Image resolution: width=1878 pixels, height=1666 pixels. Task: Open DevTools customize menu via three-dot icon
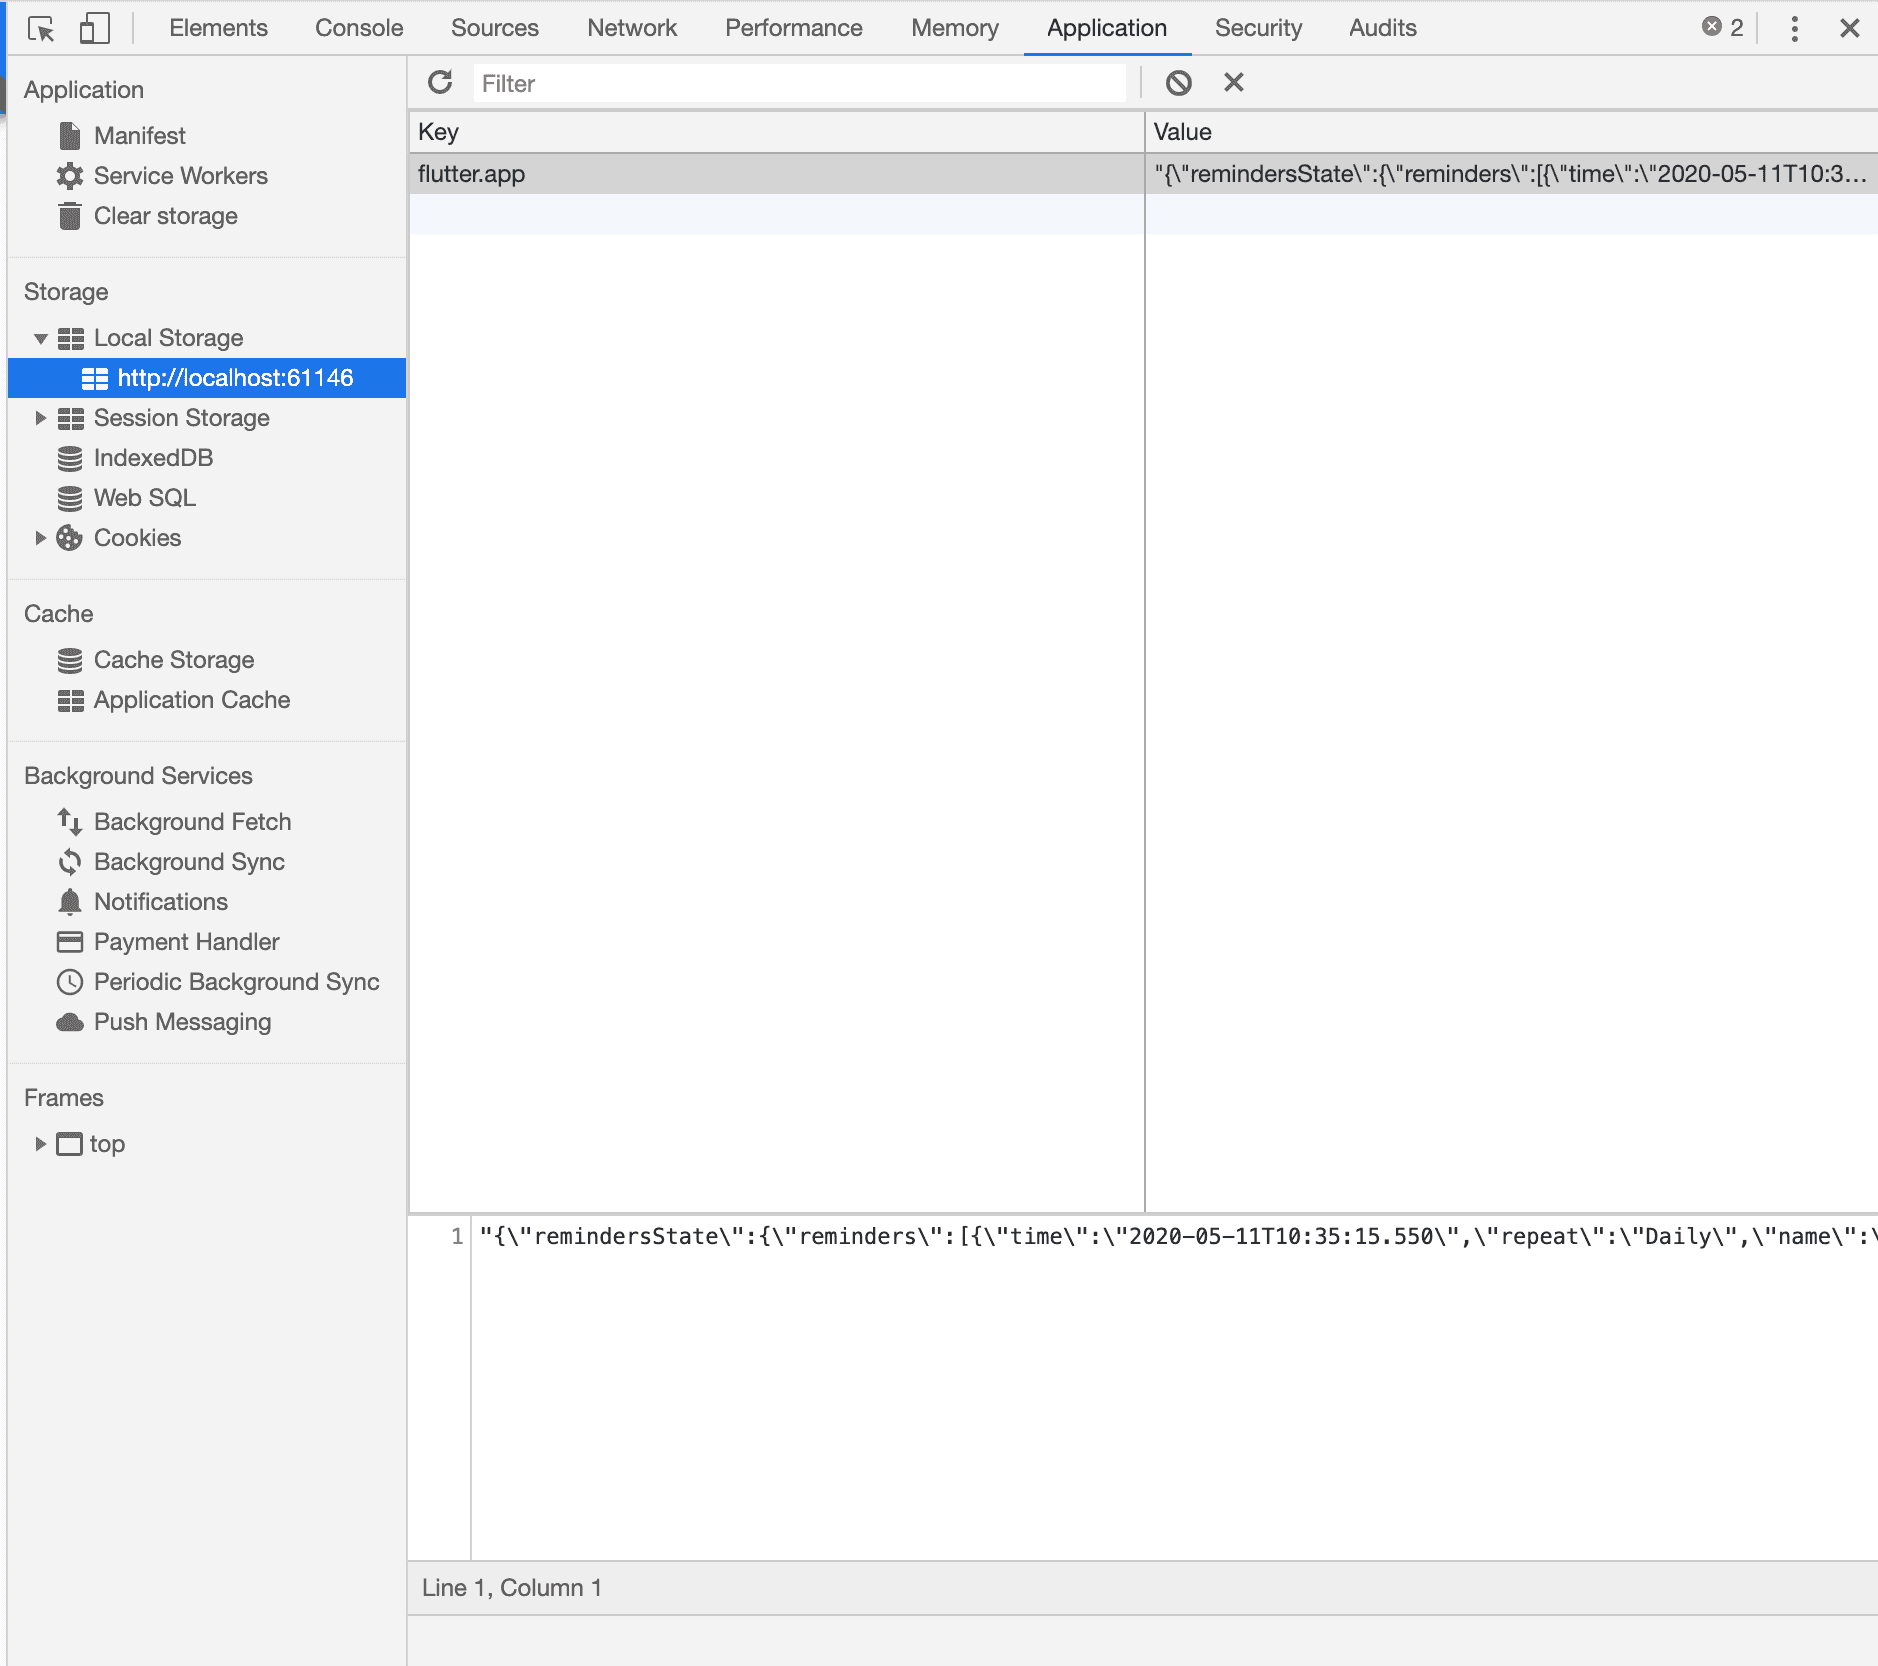tap(1795, 27)
